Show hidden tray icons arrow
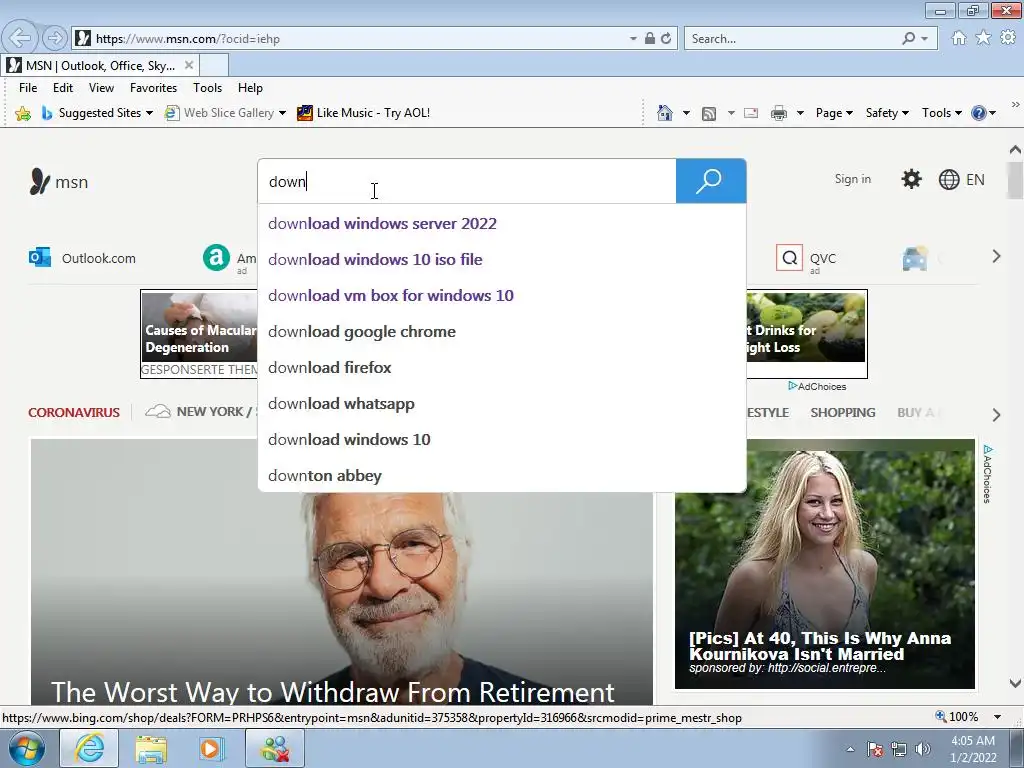The image size is (1024, 768). tap(850, 750)
